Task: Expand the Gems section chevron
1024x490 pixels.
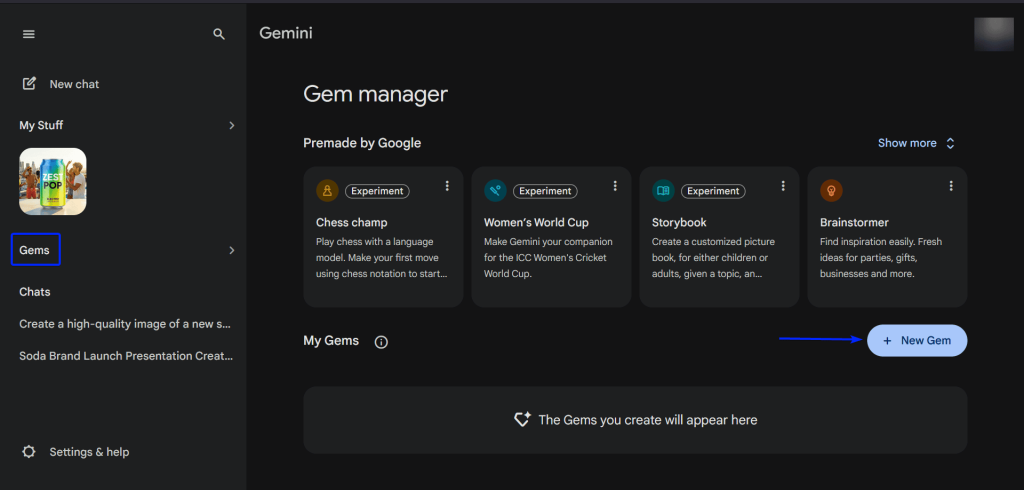Action: pos(231,250)
